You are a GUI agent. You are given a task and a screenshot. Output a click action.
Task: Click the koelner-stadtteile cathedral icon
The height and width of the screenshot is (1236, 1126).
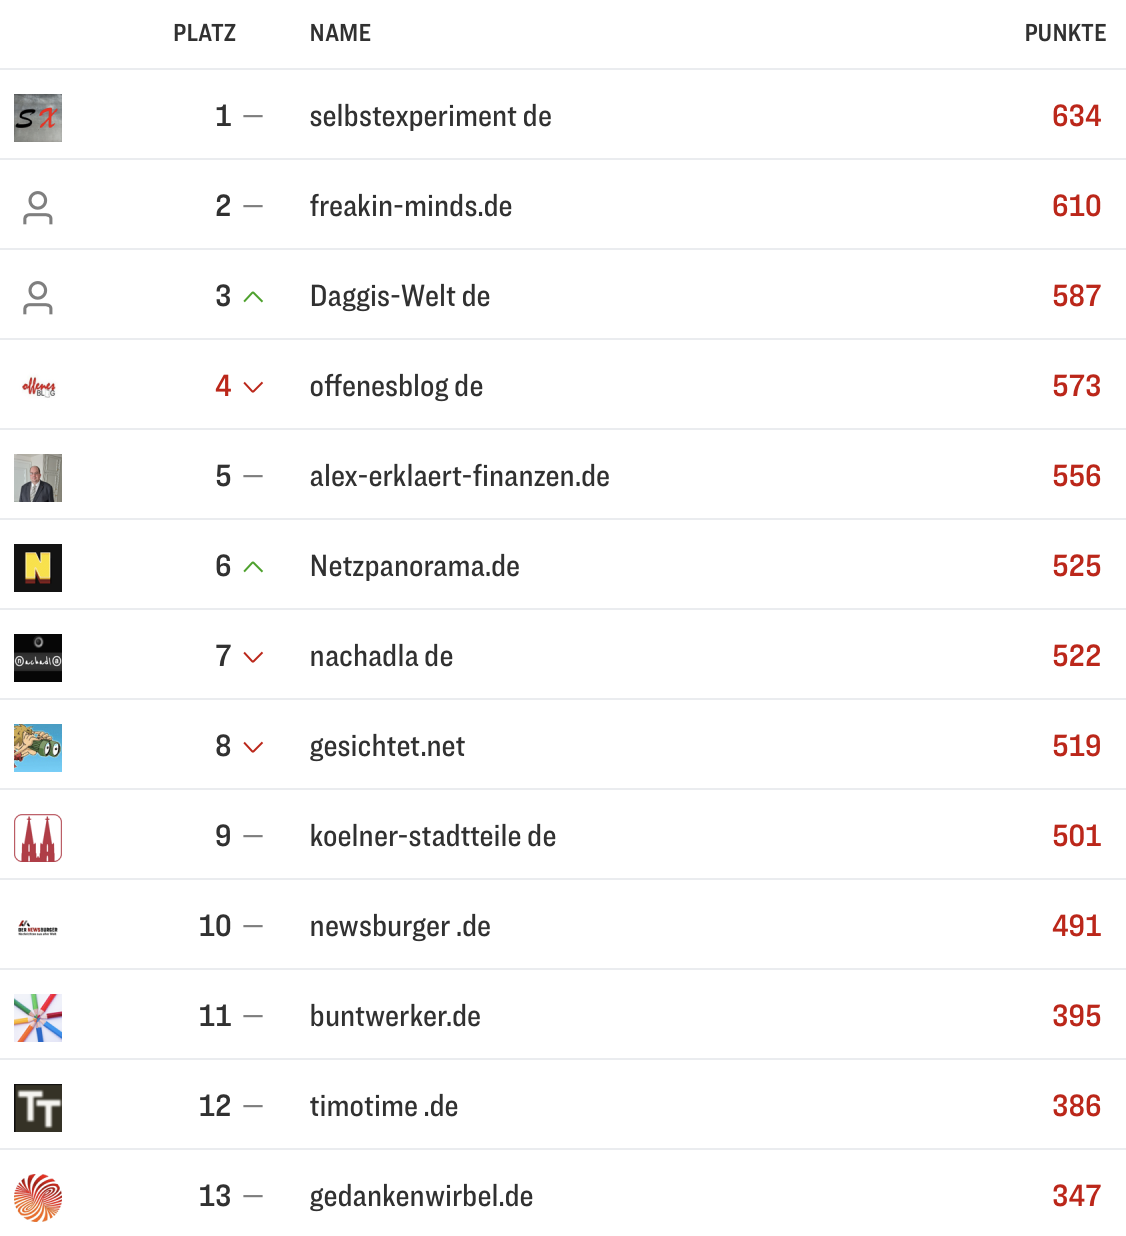click(x=38, y=838)
